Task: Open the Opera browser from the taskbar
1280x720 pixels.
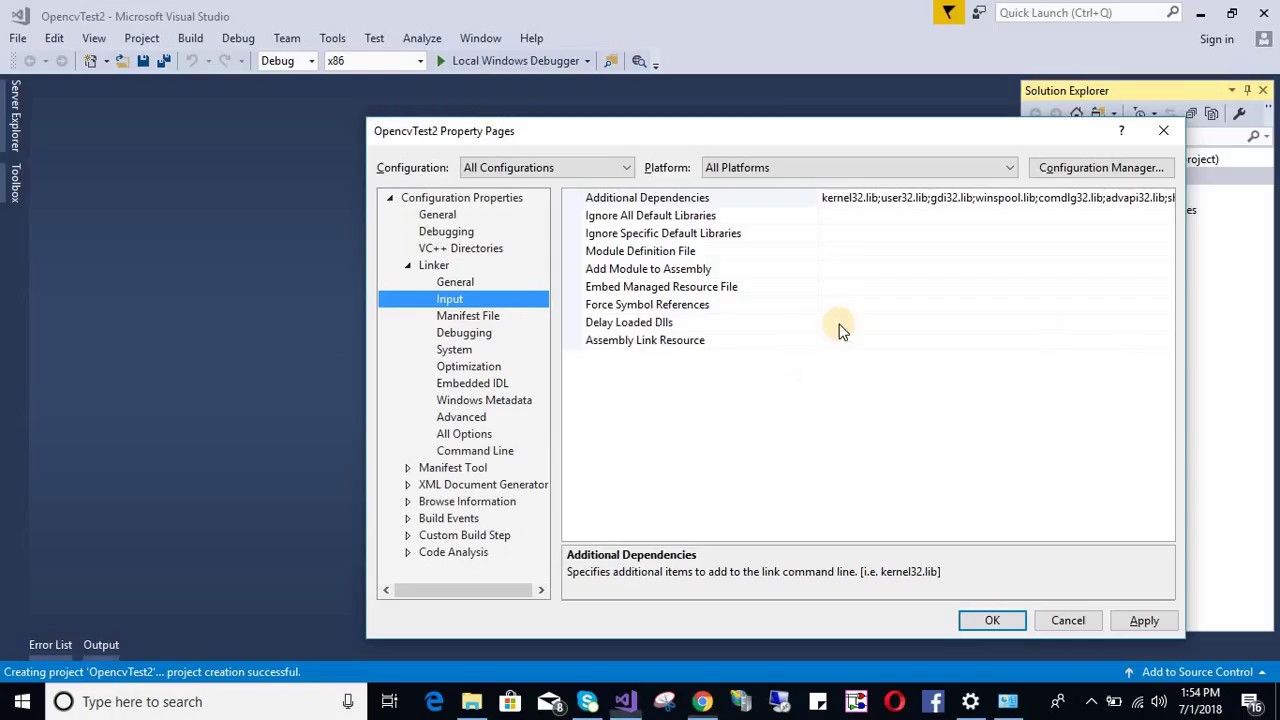Action: point(894,701)
